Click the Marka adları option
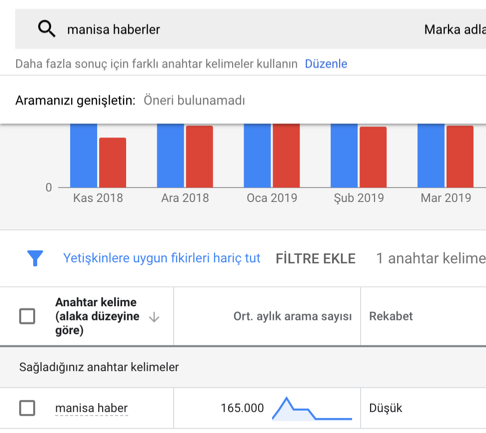 coord(455,29)
